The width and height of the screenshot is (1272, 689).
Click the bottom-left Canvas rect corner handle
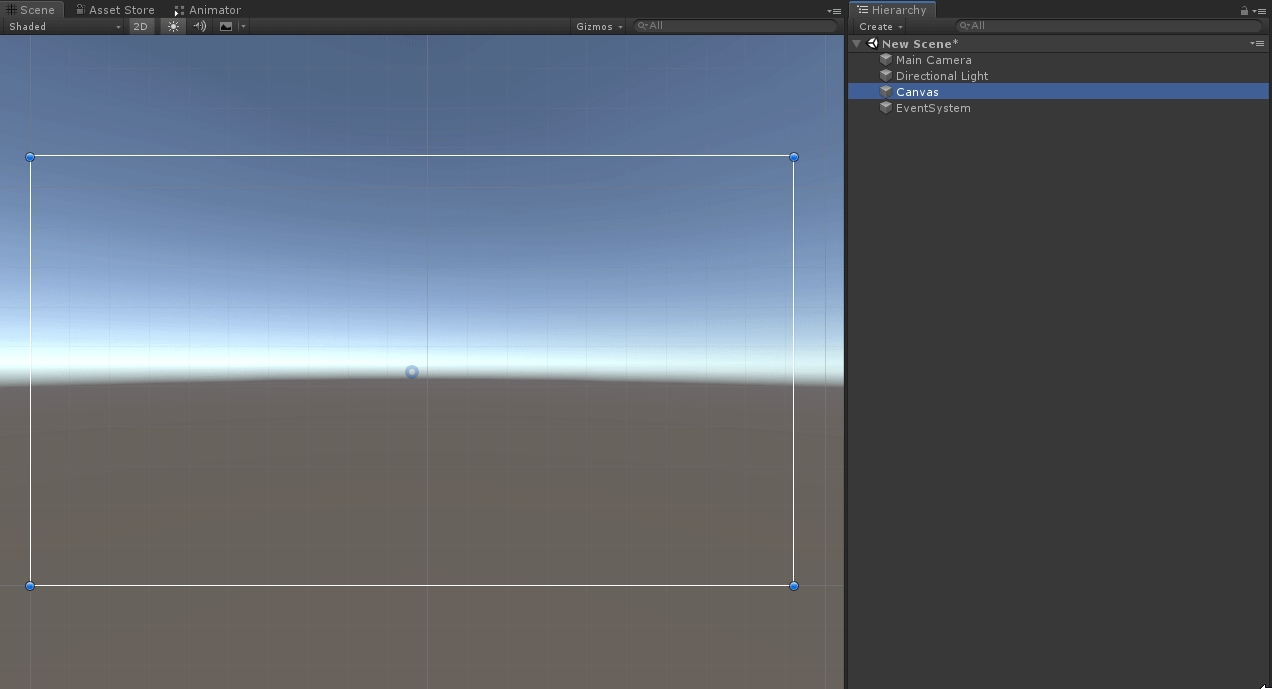[x=30, y=586]
